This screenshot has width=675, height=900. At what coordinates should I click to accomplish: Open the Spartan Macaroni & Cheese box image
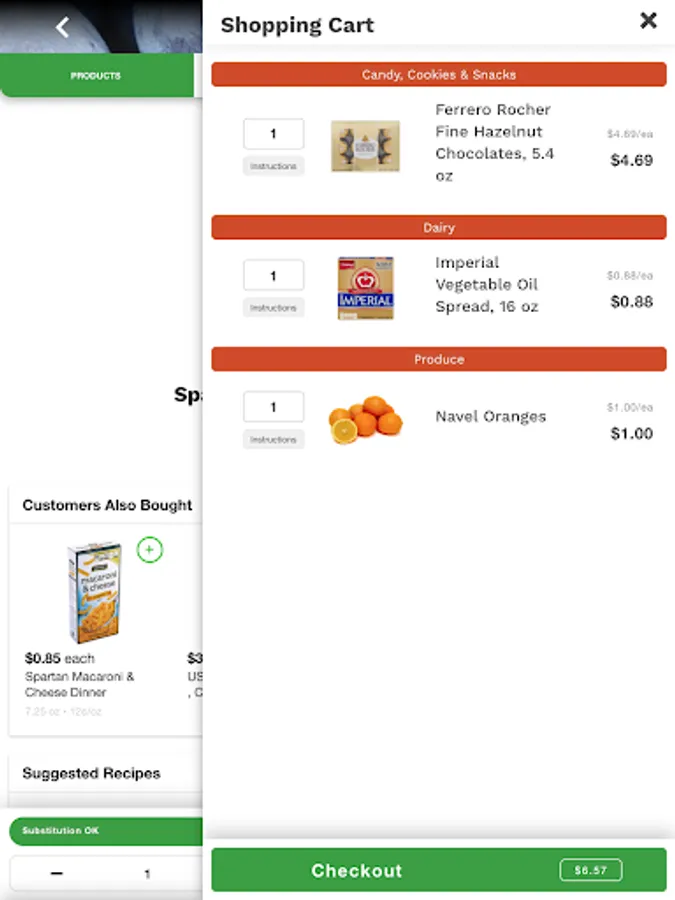95,593
